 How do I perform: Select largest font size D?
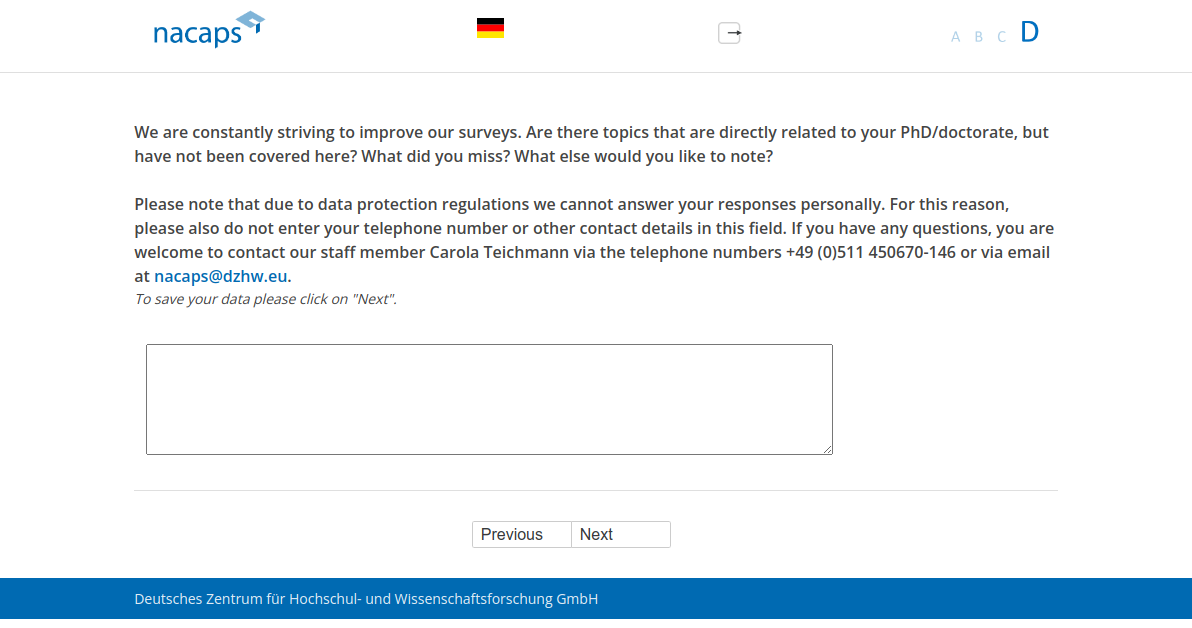pyautogui.click(x=1029, y=32)
